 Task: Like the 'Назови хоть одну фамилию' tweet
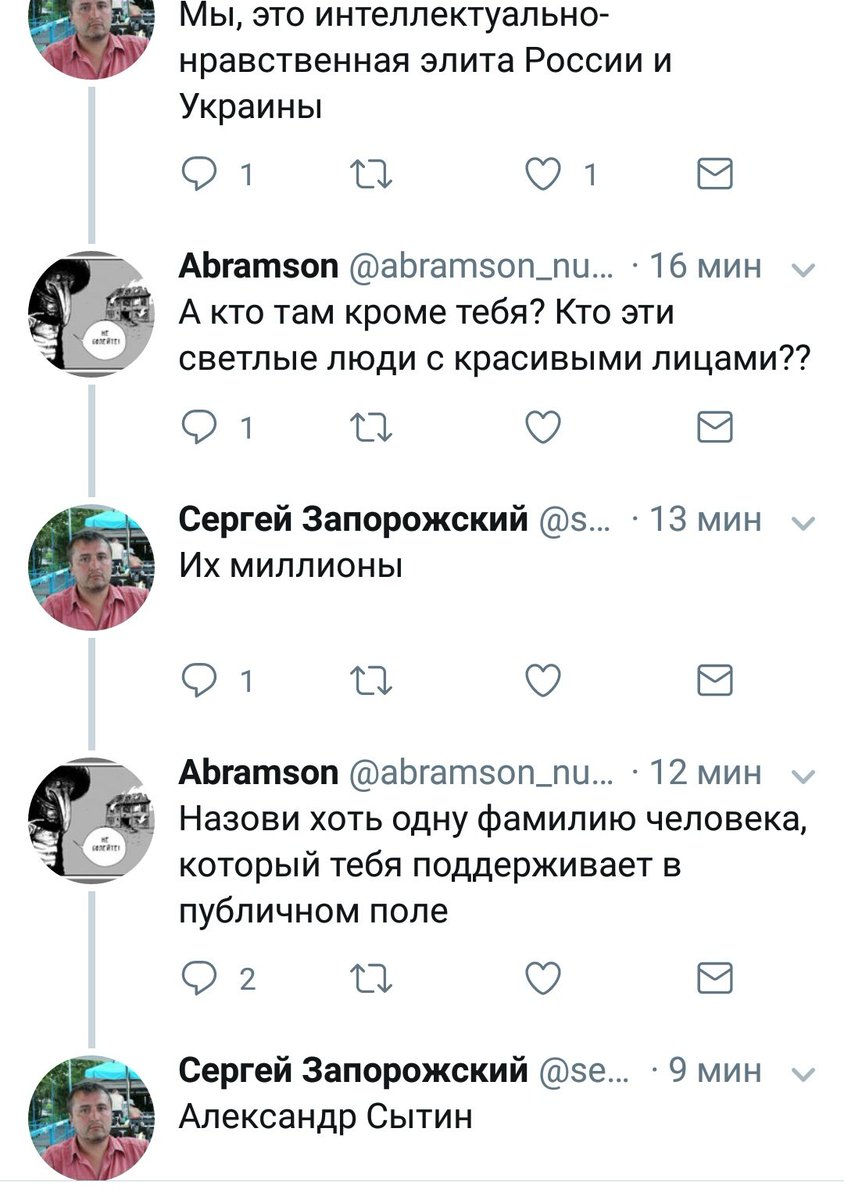543,976
